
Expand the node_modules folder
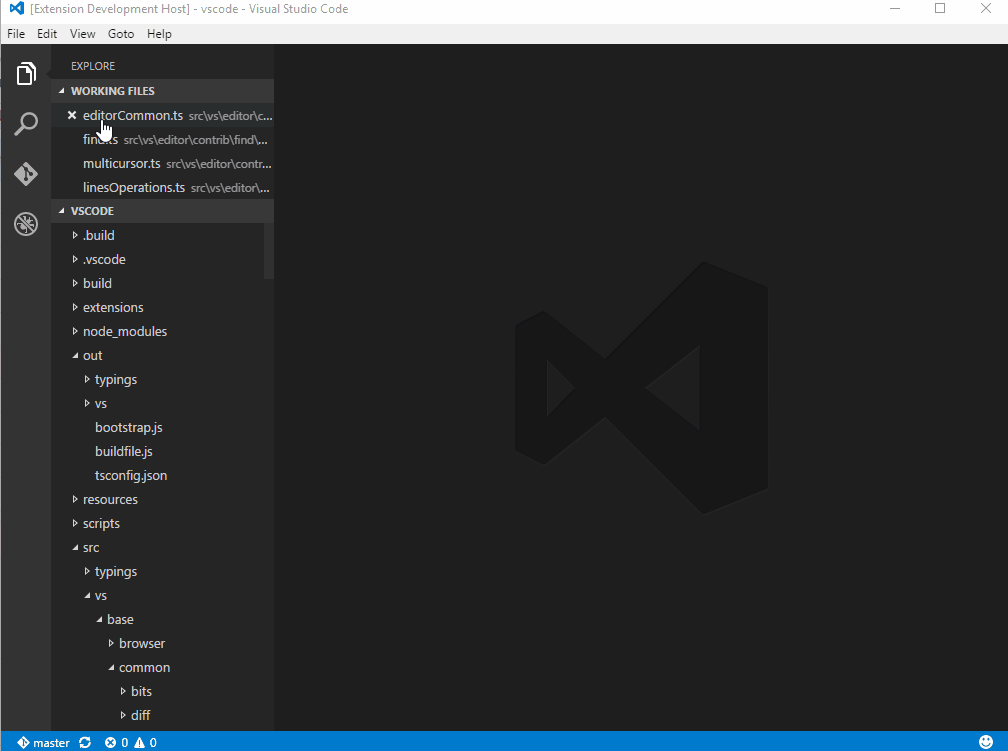pyautogui.click(x=75, y=331)
